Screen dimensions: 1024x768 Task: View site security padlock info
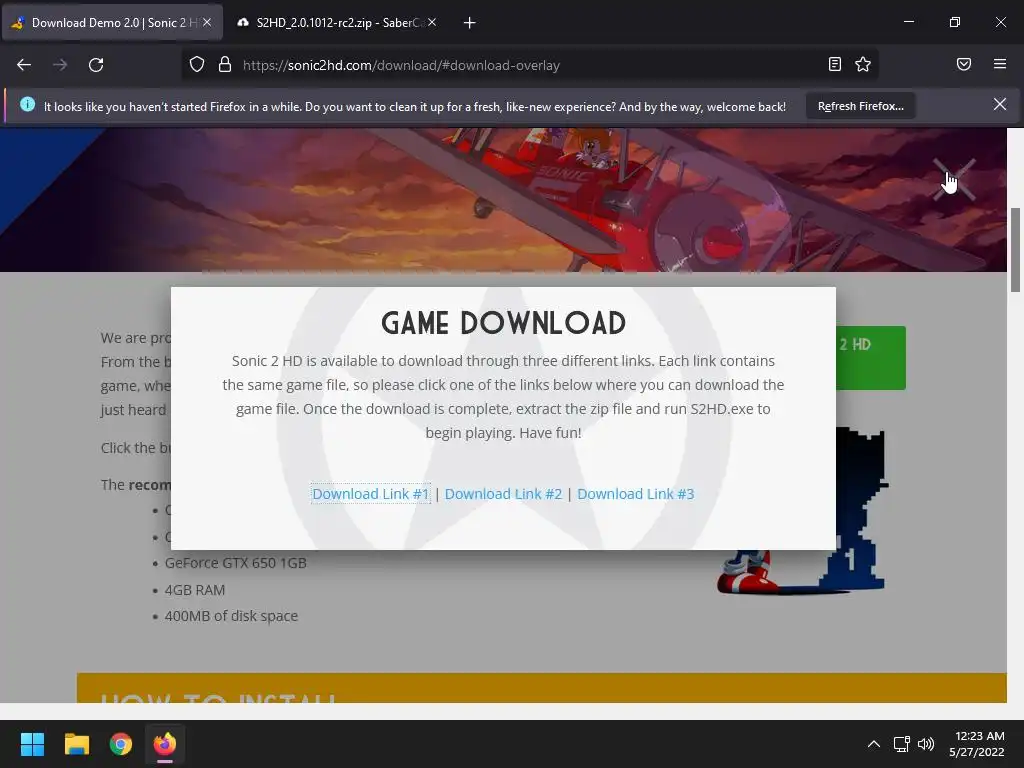click(225, 65)
